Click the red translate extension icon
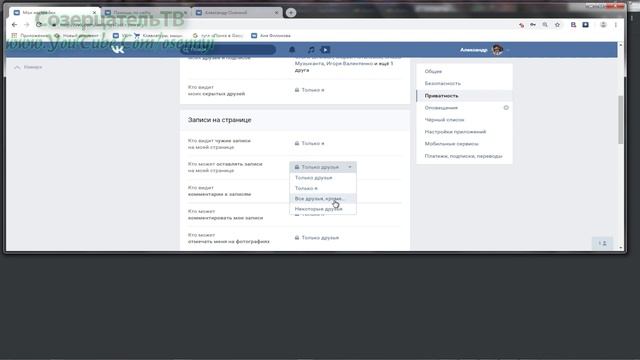The height and width of the screenshot is (360, 640). (521, 25)
